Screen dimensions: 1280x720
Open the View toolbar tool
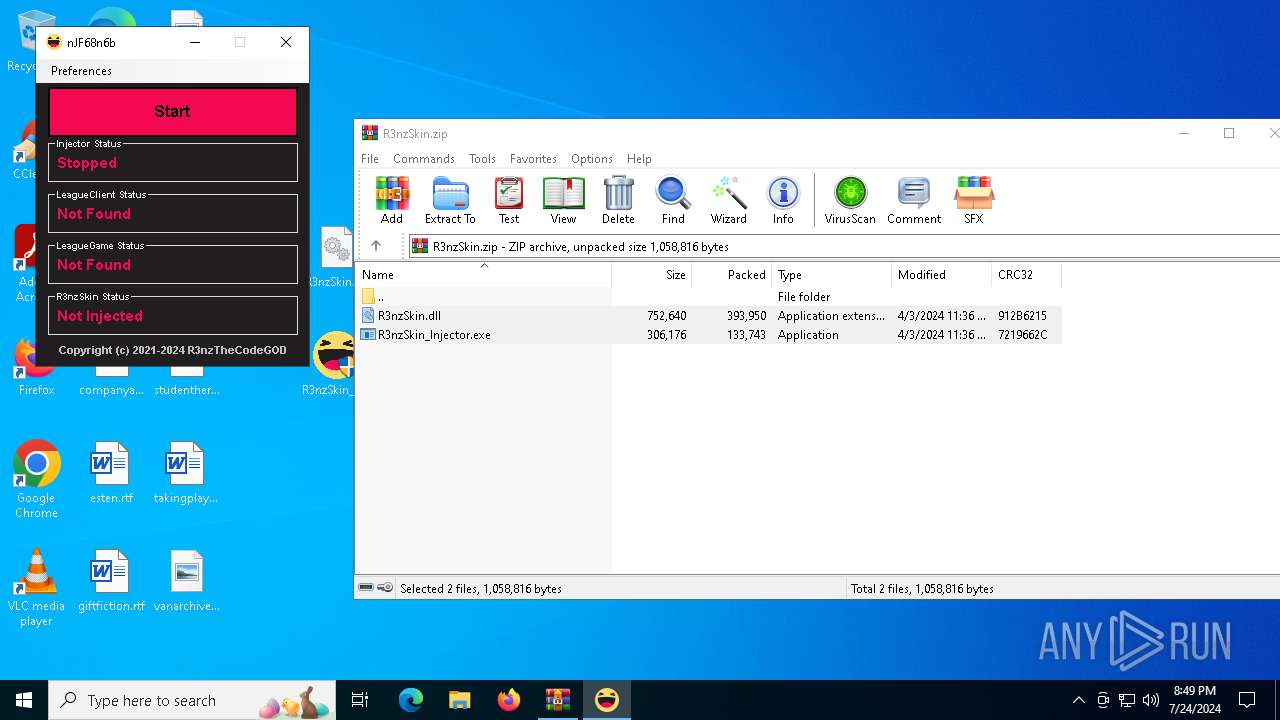pos(563,200)
